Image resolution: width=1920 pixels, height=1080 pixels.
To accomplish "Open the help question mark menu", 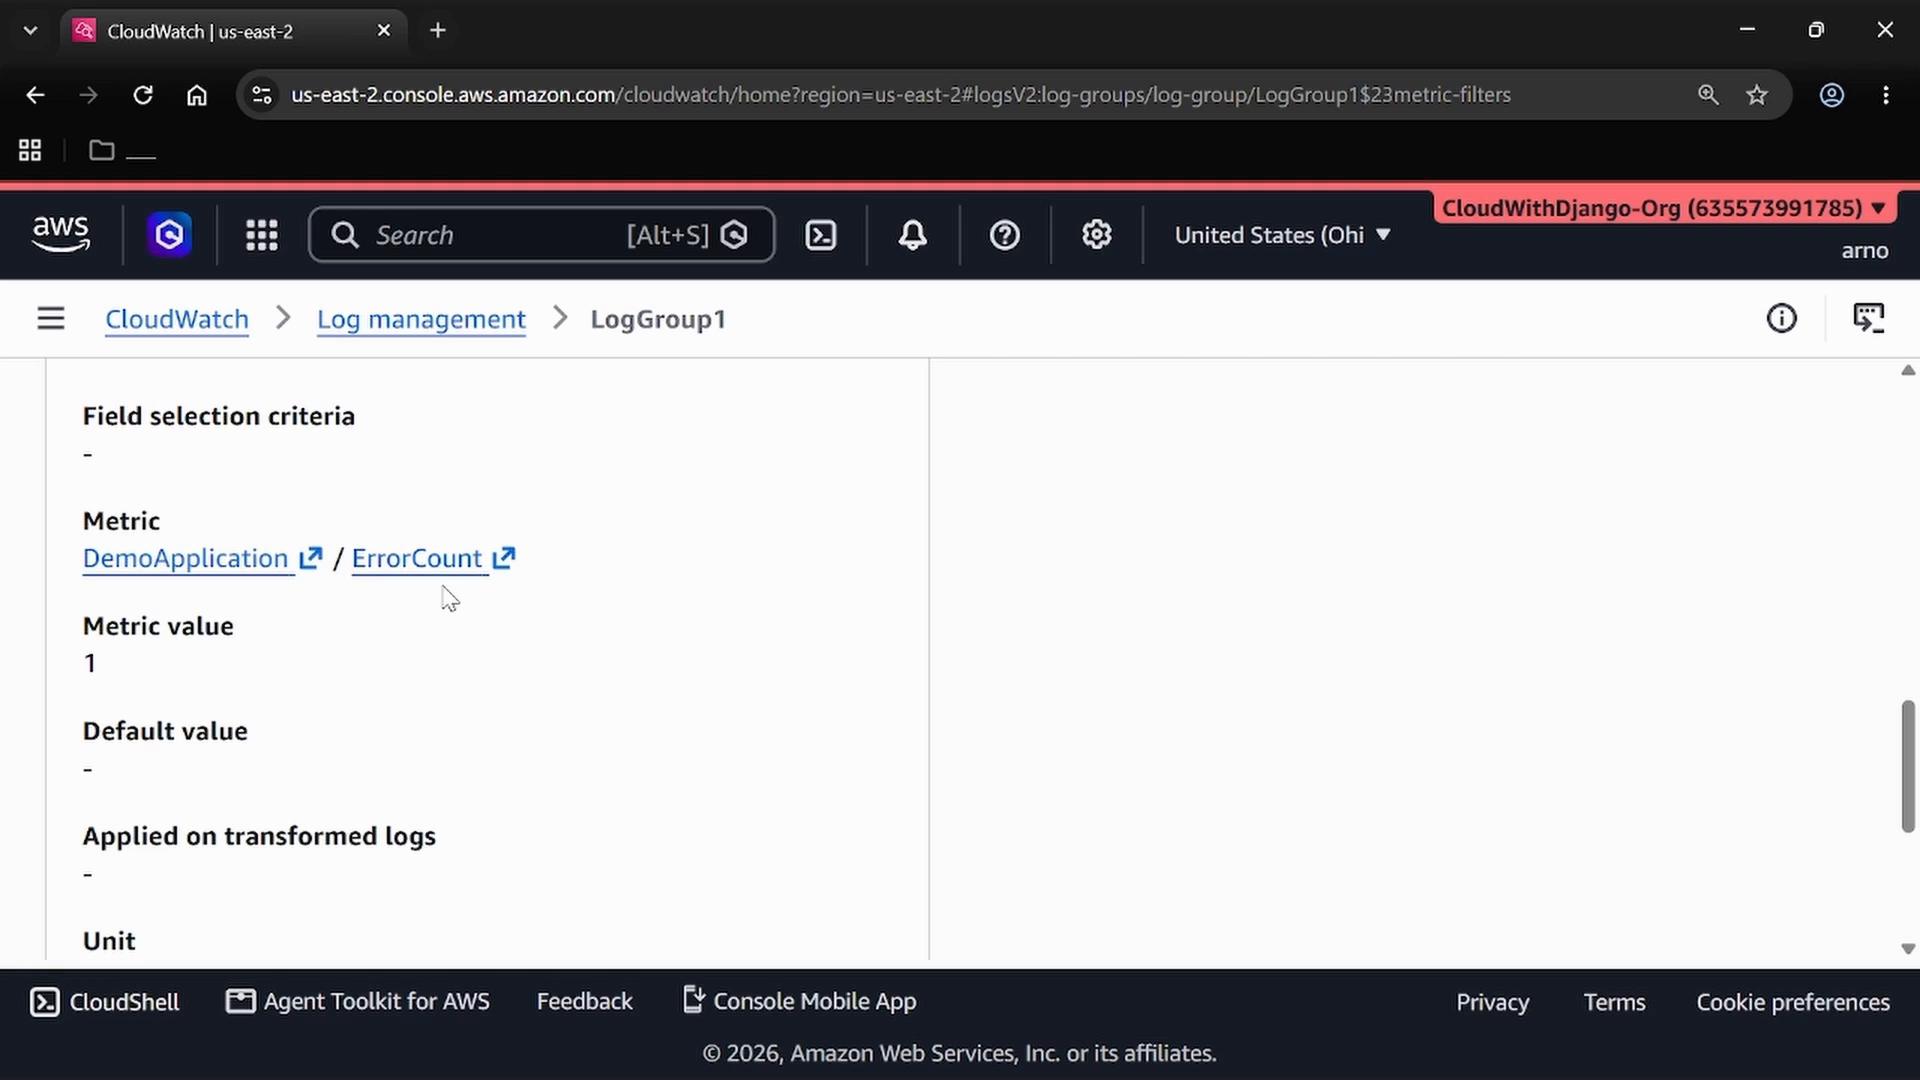I will point(1004,235).
